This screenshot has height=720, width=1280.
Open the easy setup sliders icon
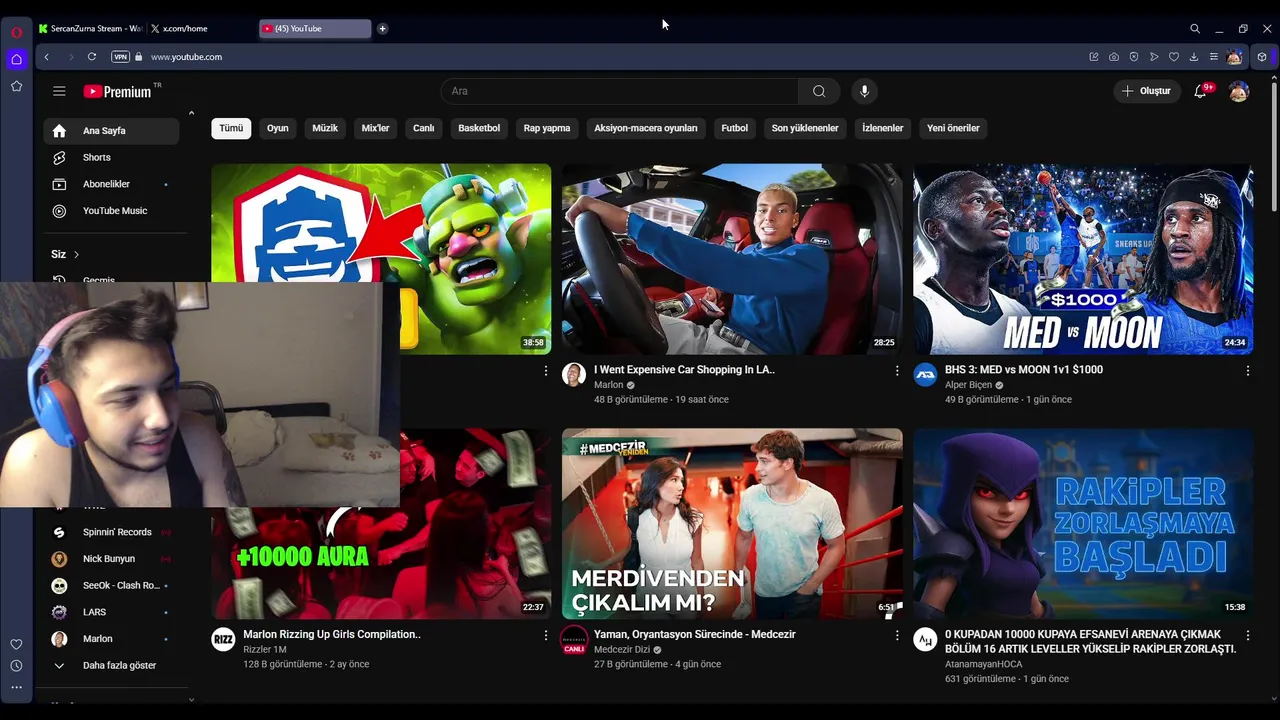pyautogui.click(x=1214, y=57)
